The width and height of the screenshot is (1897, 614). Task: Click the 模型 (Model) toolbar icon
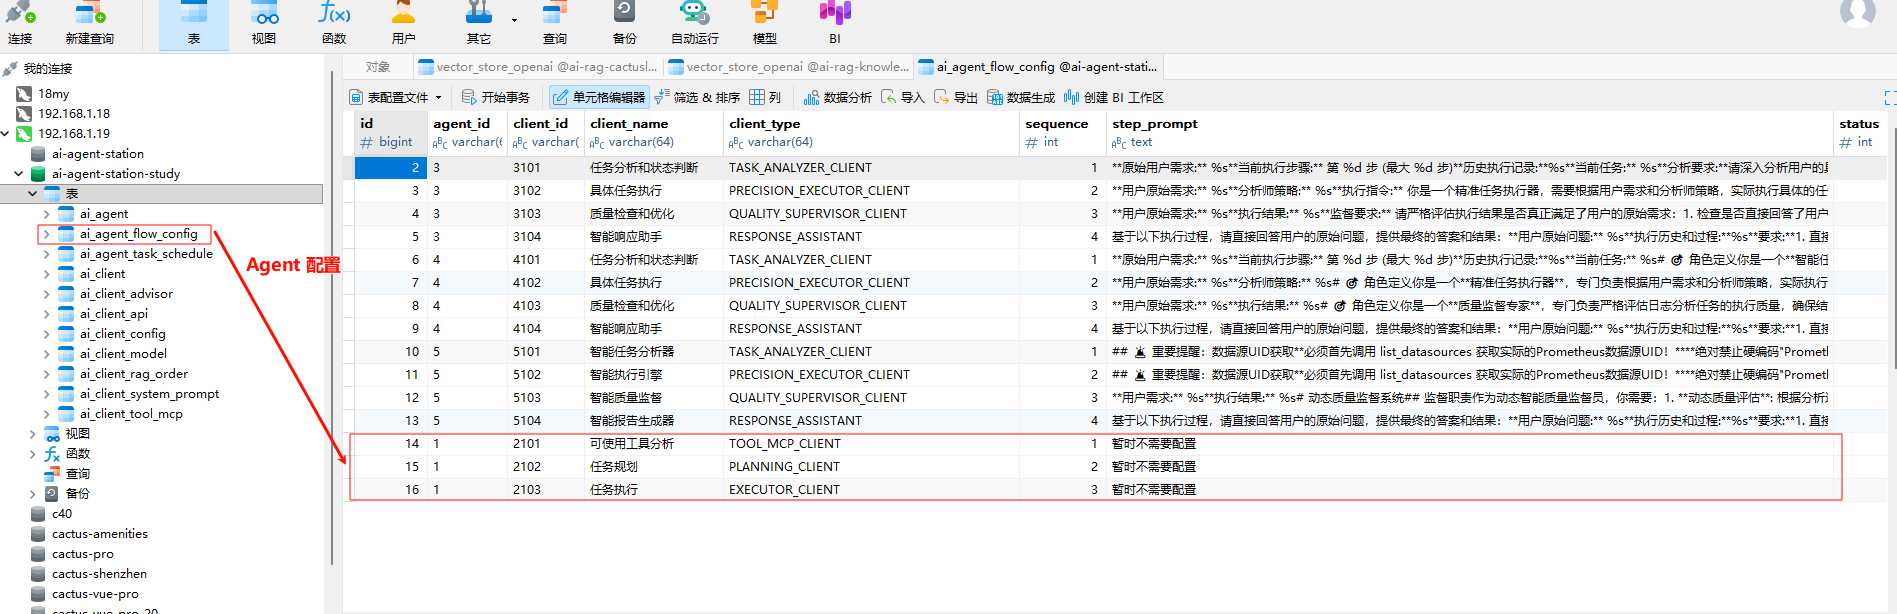click(764, 24)
